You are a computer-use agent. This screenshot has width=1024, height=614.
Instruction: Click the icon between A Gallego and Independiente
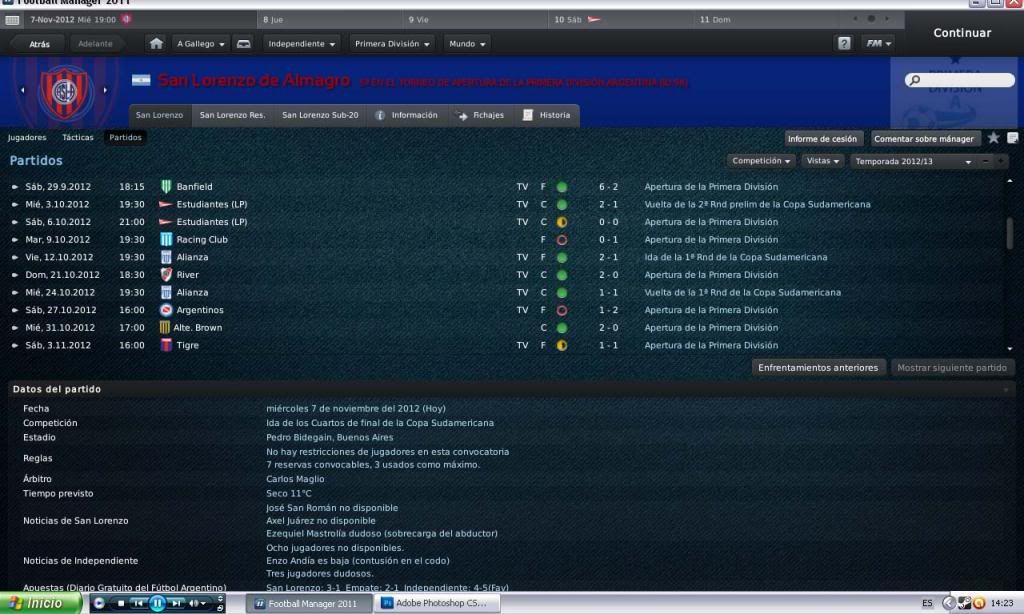(244, 44)
